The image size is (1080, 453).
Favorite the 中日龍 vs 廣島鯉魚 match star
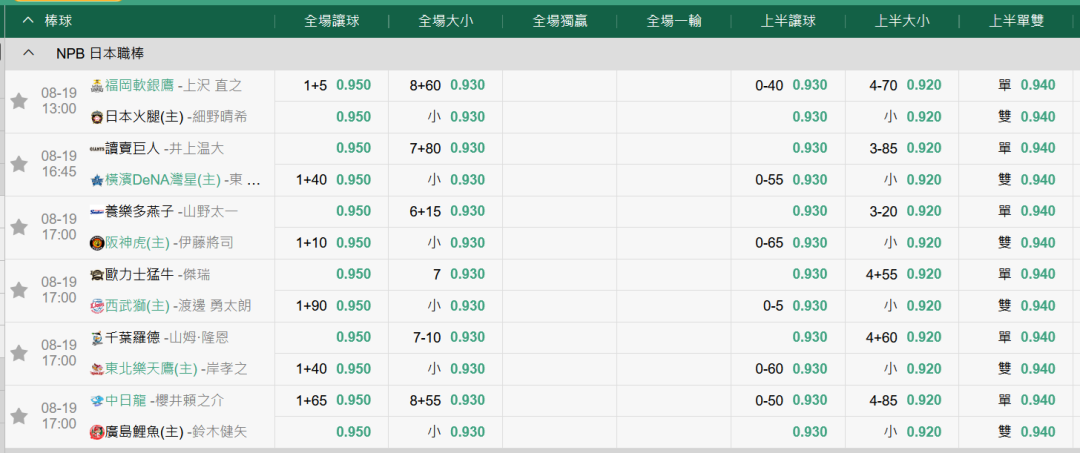tap(19, 417)
